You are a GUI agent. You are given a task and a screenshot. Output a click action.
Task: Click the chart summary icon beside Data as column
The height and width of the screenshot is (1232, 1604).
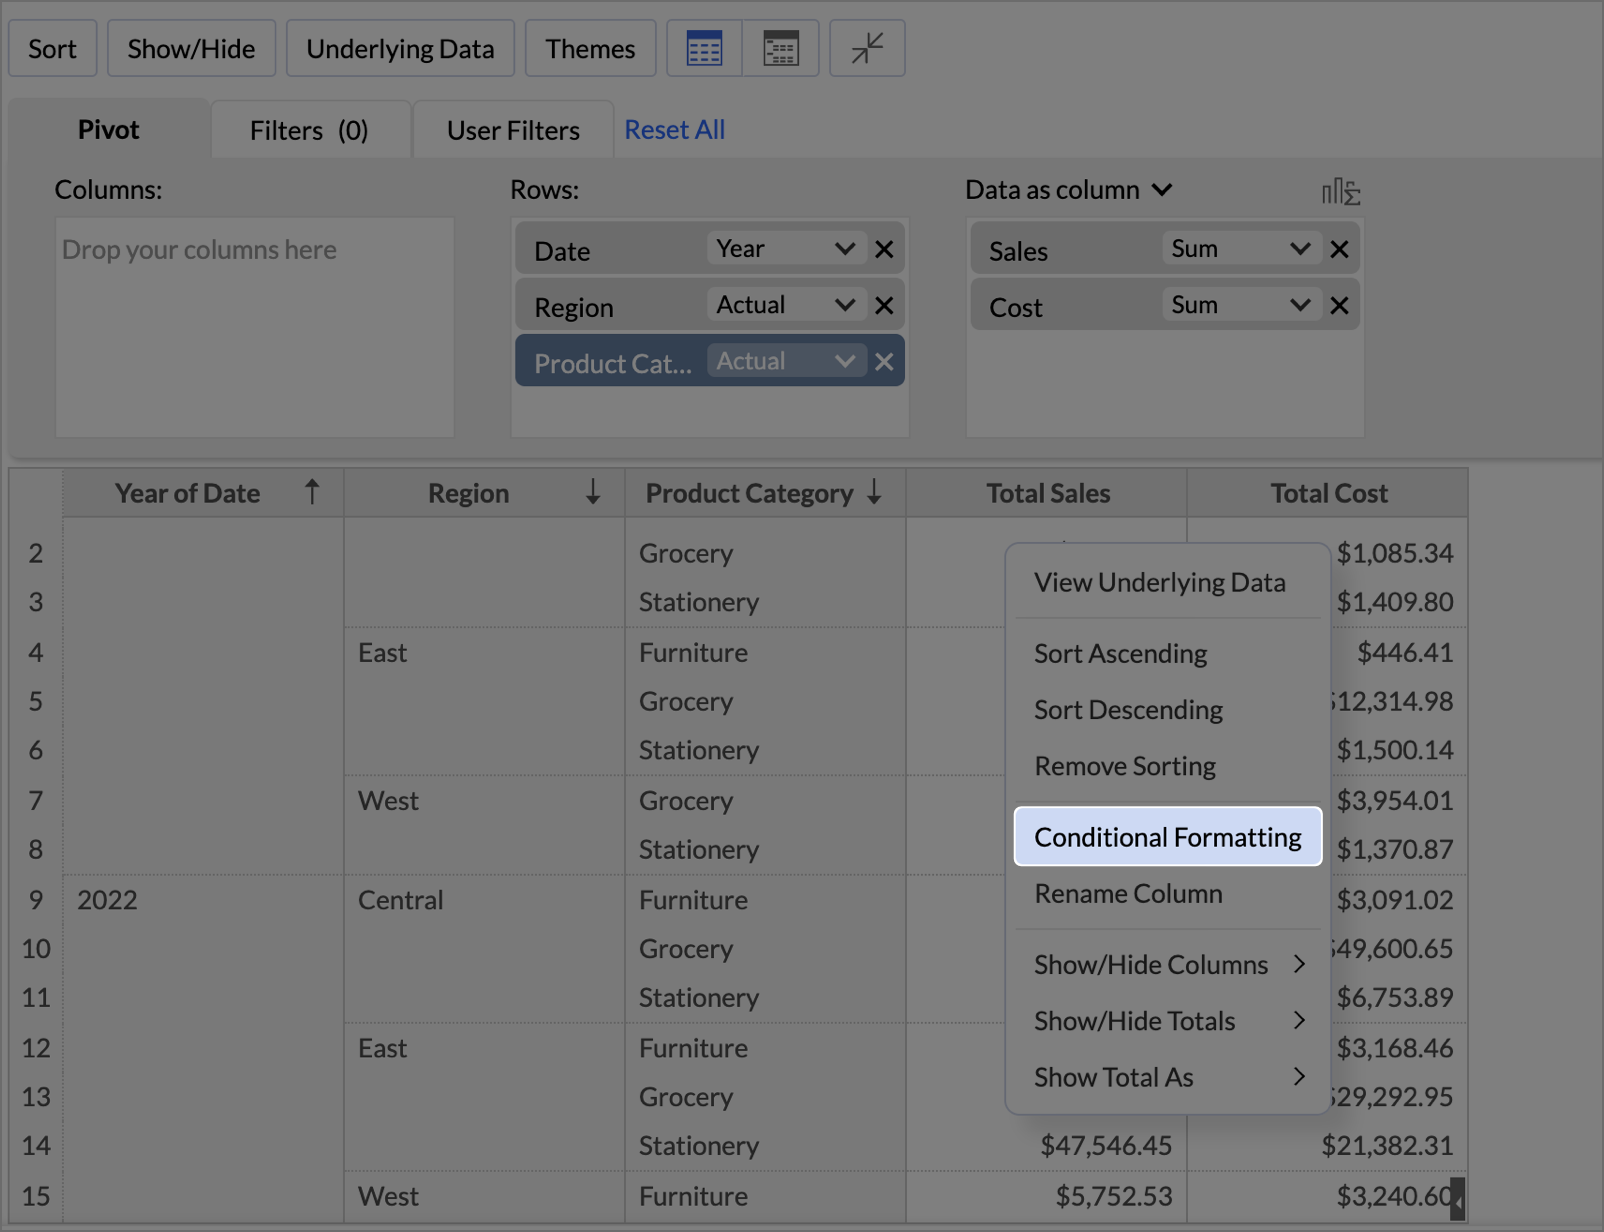click(x=1341, y=191)
